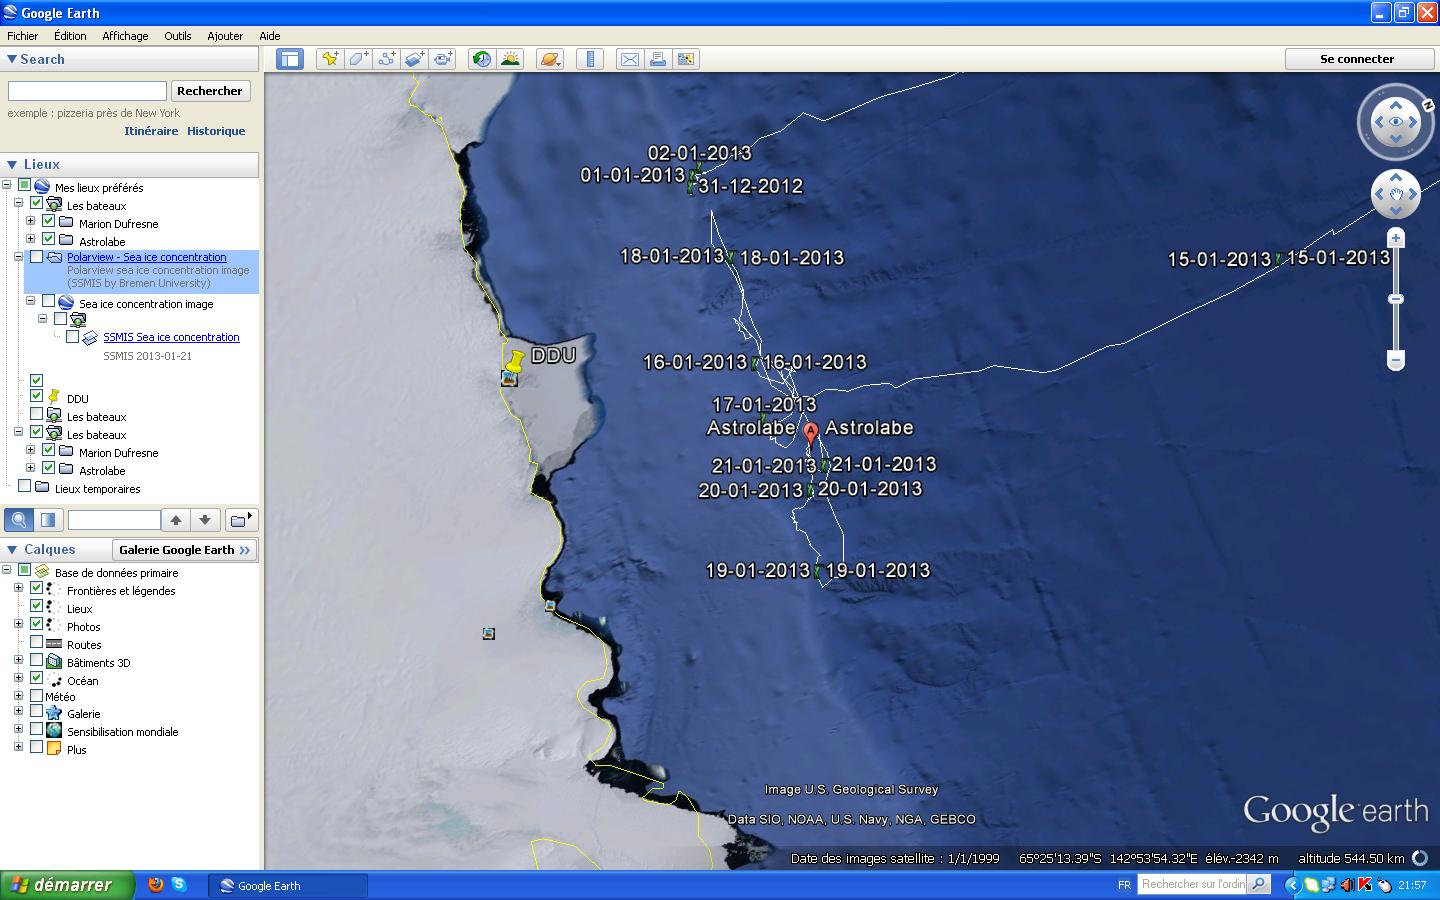Collapse Mes lieux préférés tree node
This screenshot has height=900, width=1440.
(x=7, y=185)
